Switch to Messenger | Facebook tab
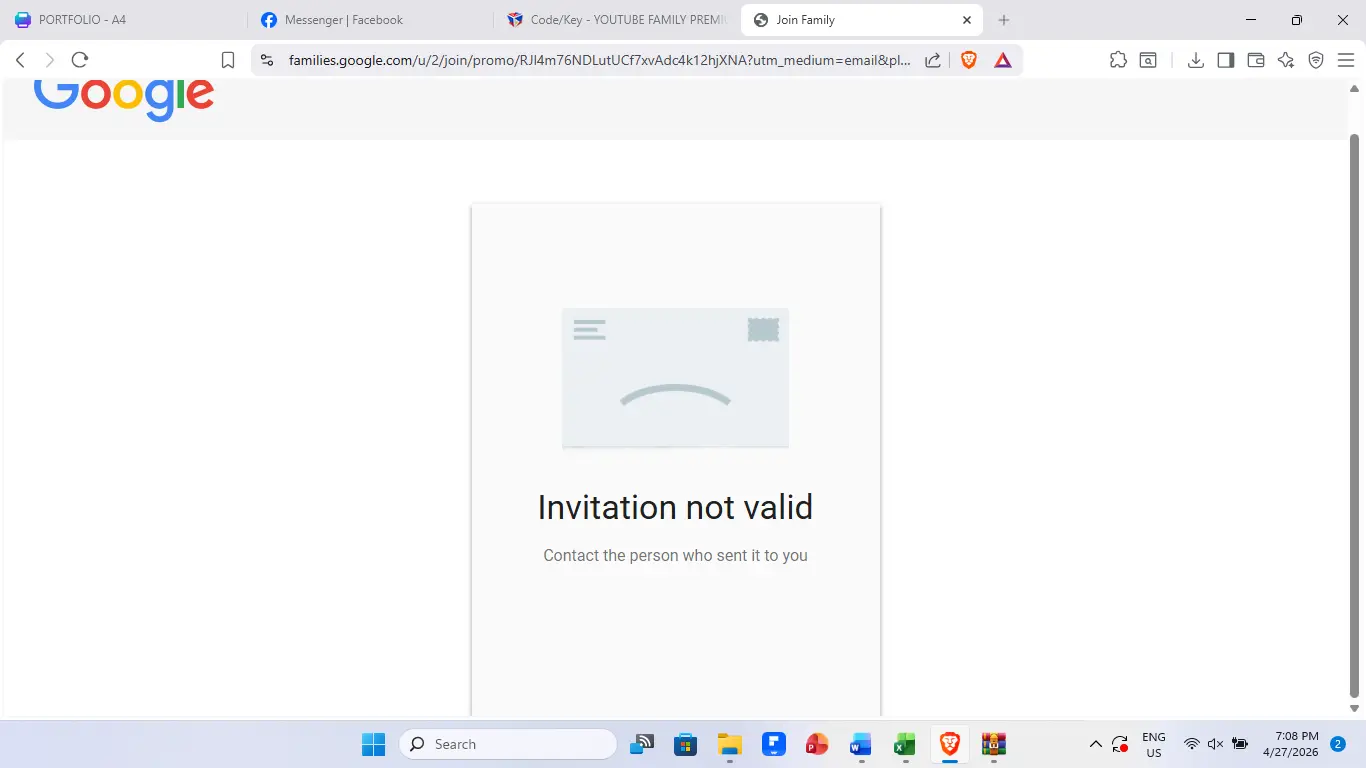 (370, 20)
